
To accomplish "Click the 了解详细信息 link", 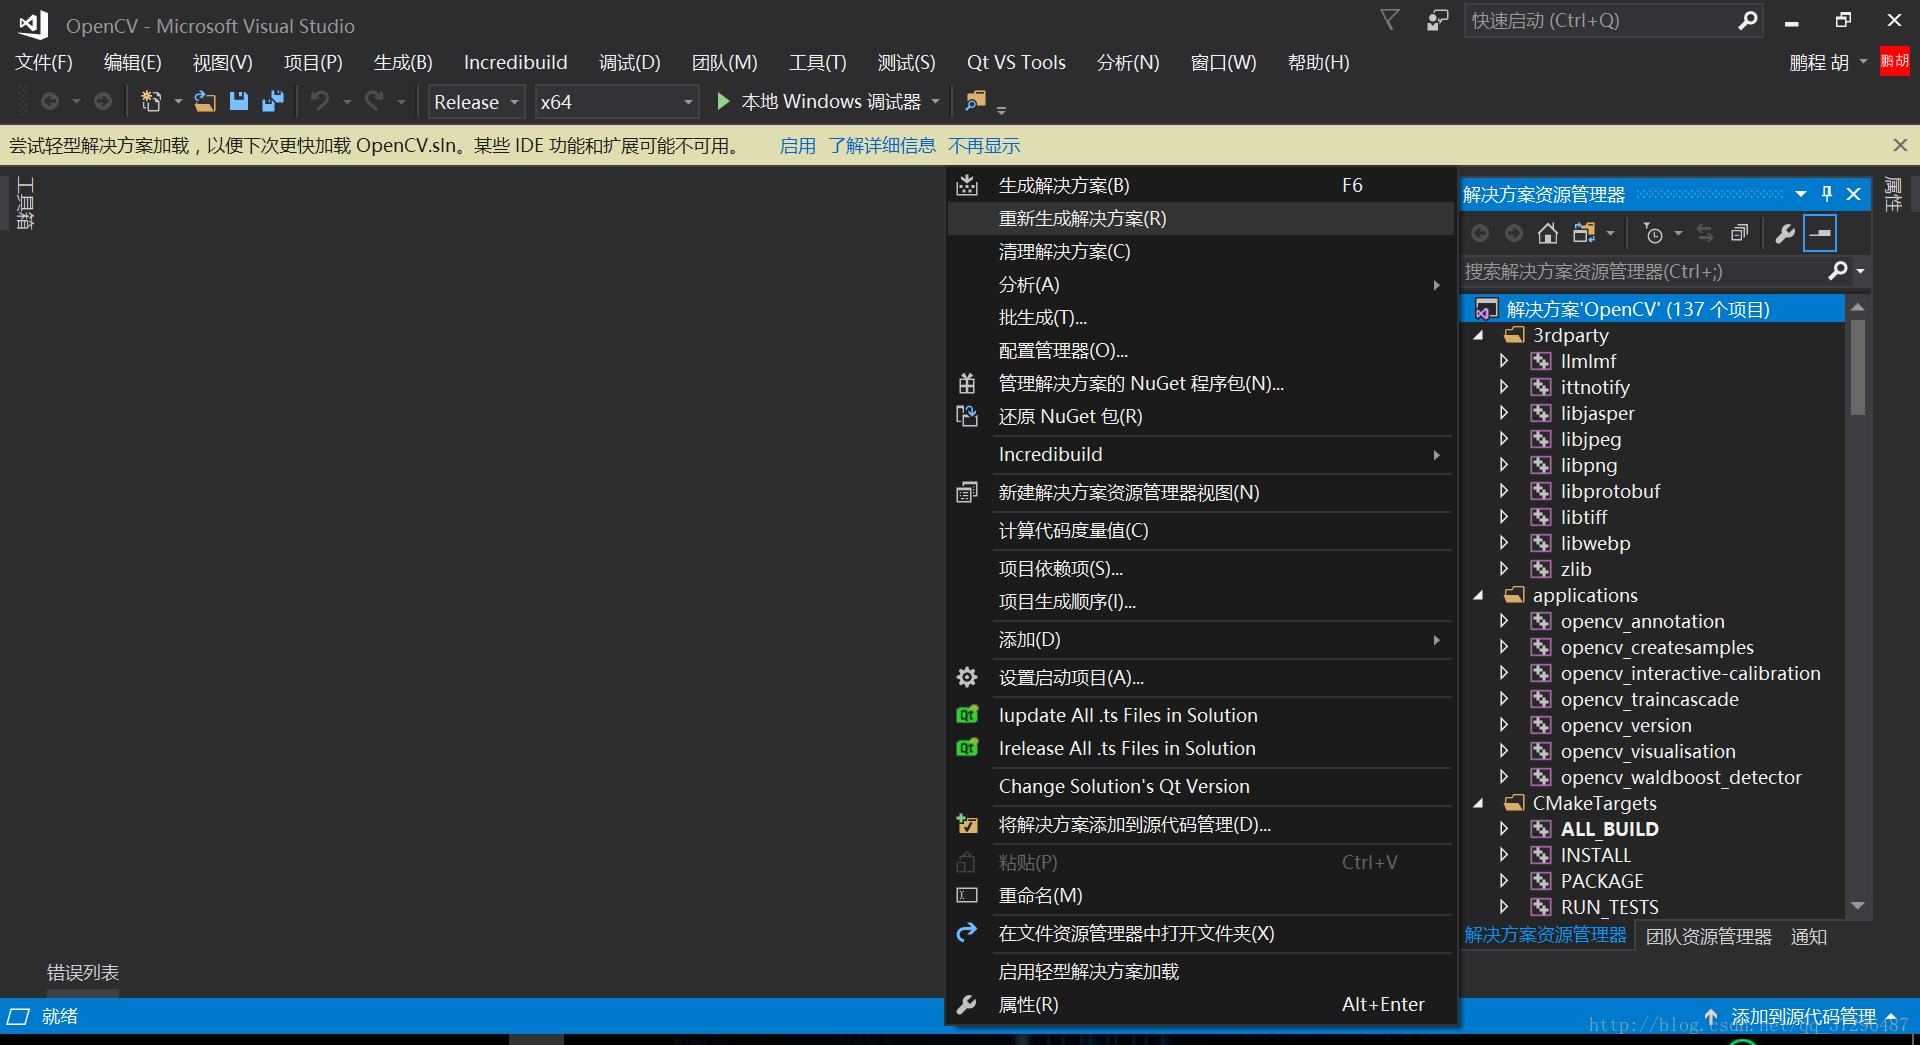I will tap(882, 146).
